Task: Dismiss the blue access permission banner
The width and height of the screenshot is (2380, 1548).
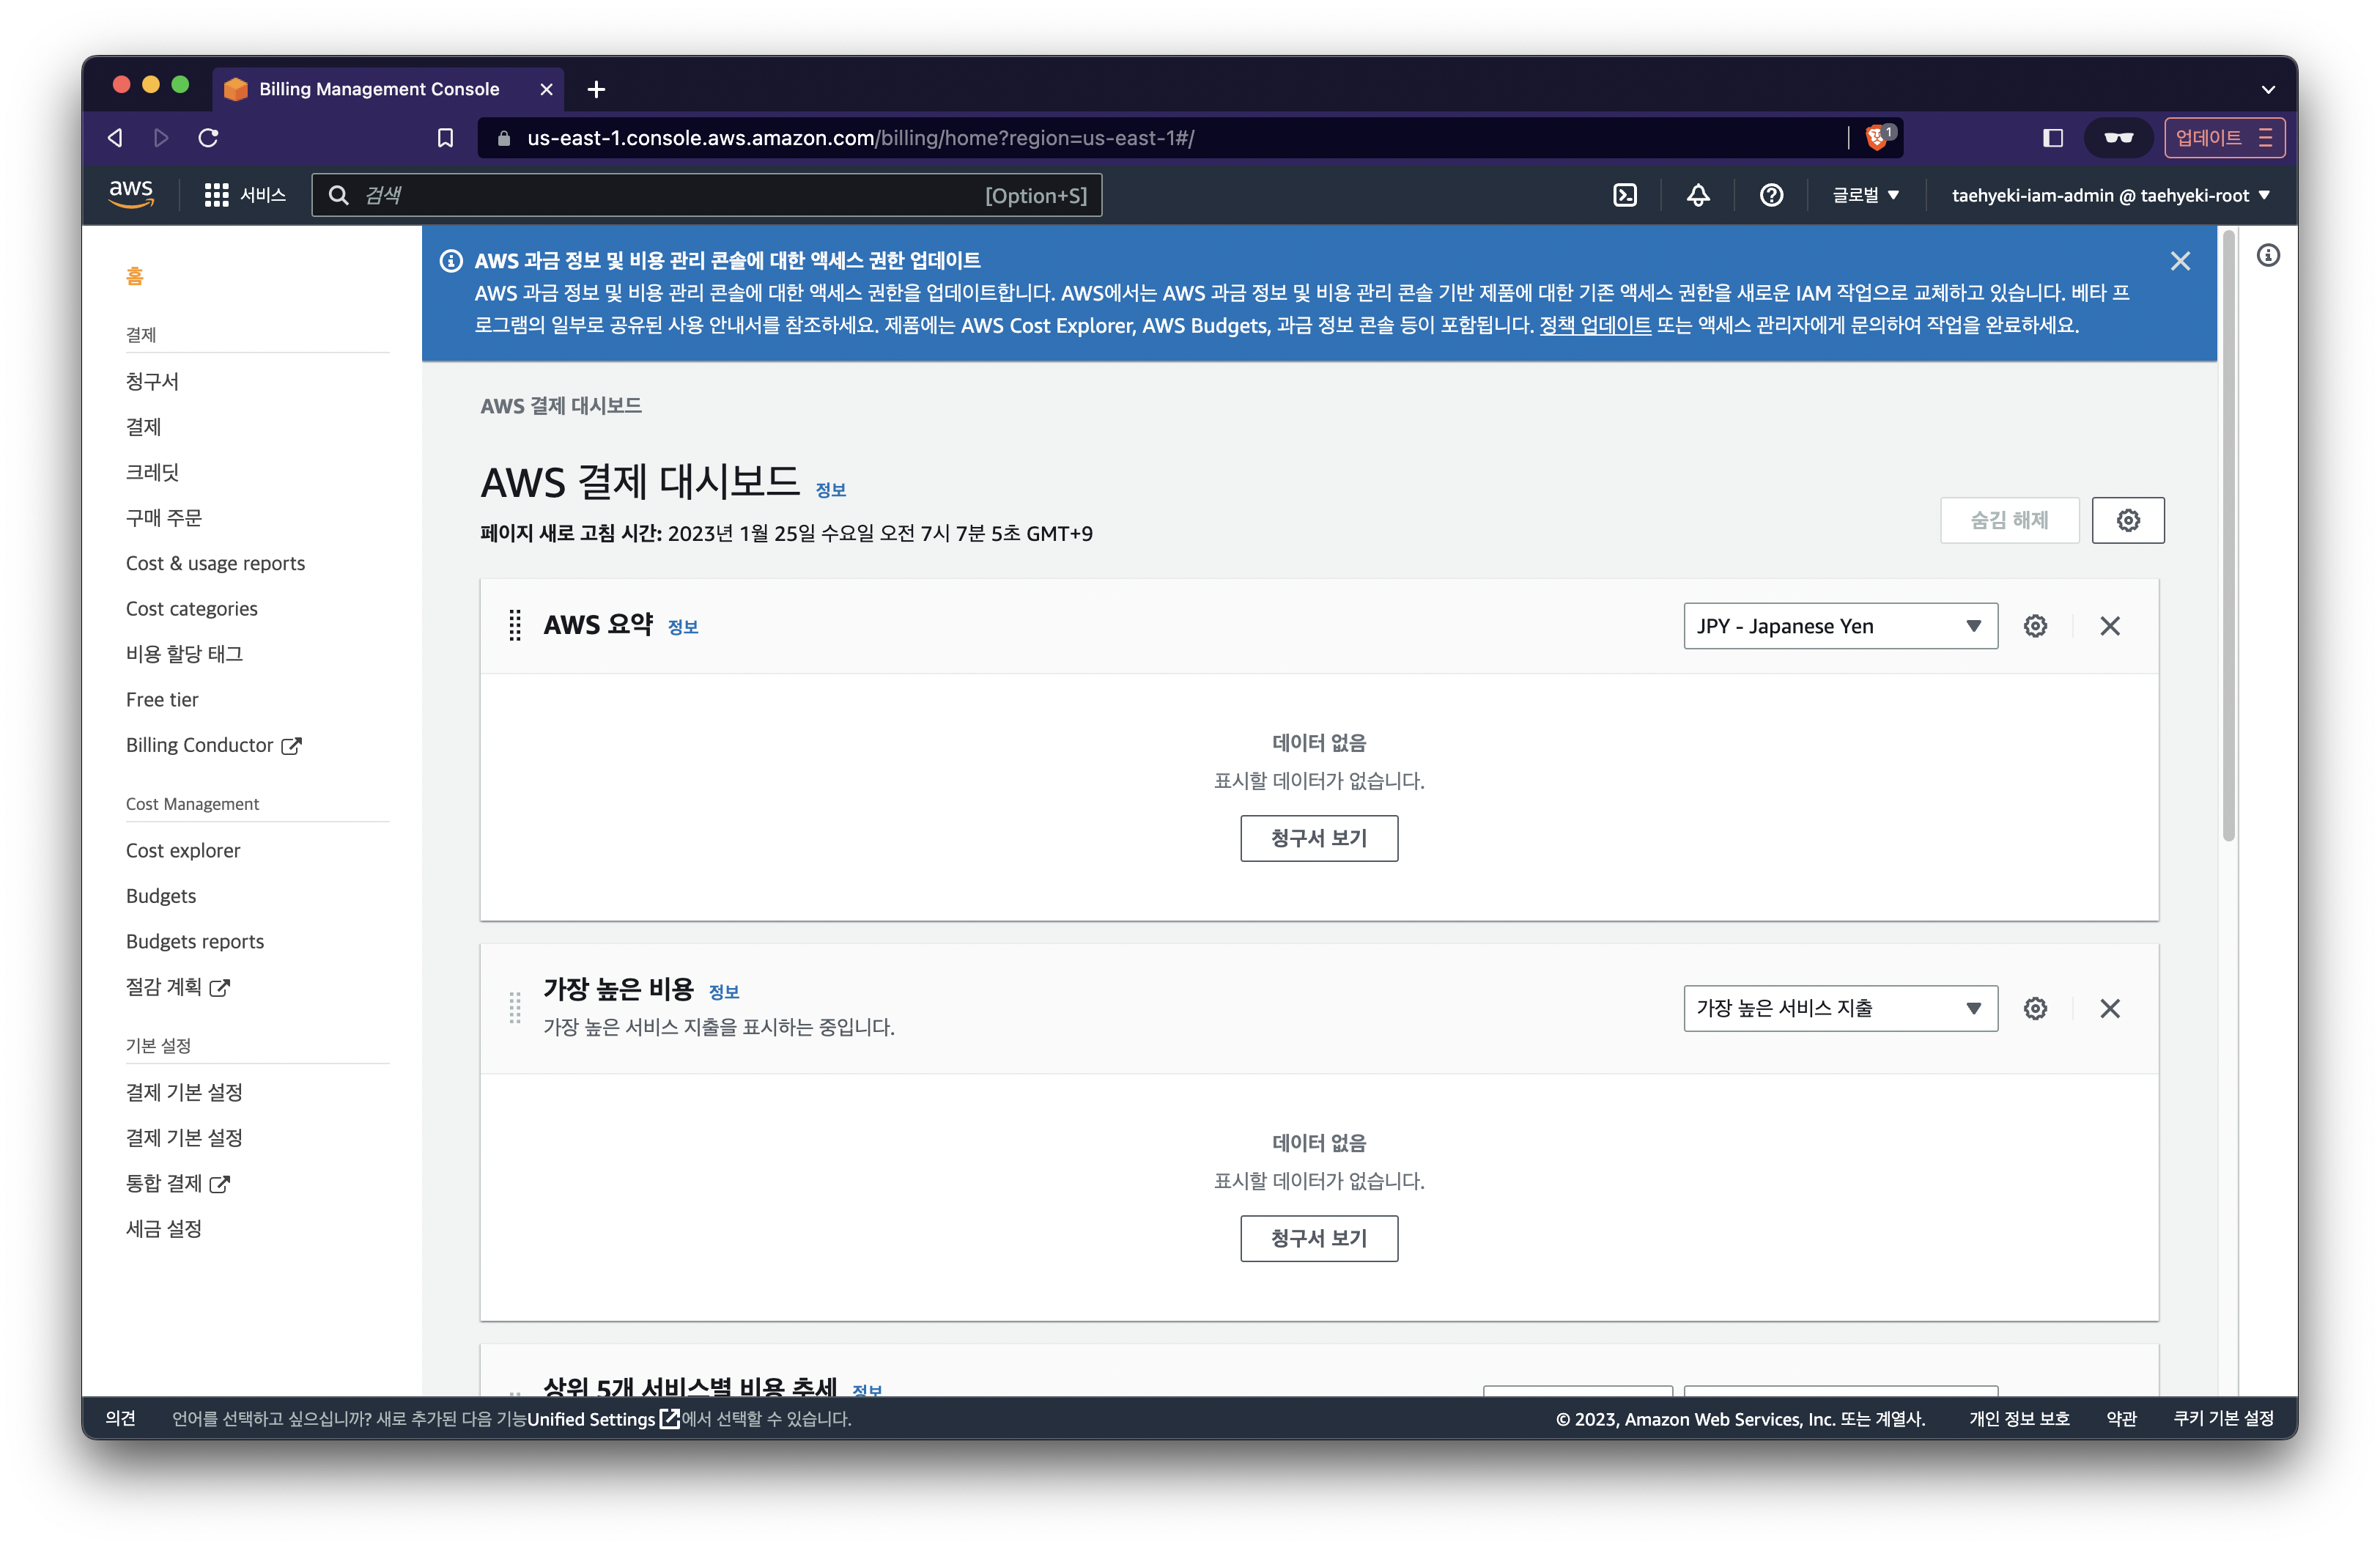Action: click(2180, 261)
